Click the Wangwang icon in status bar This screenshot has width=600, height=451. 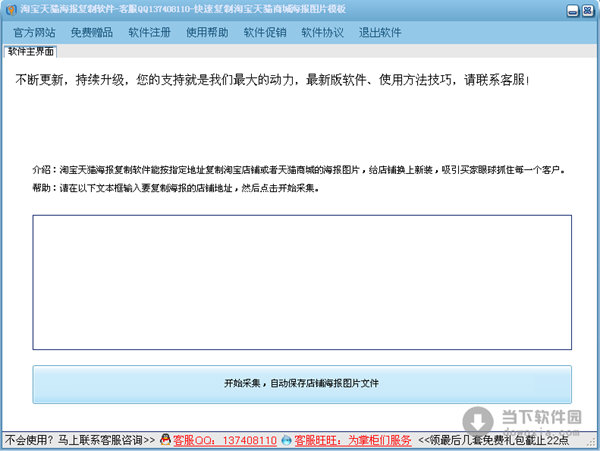(286, 440)
